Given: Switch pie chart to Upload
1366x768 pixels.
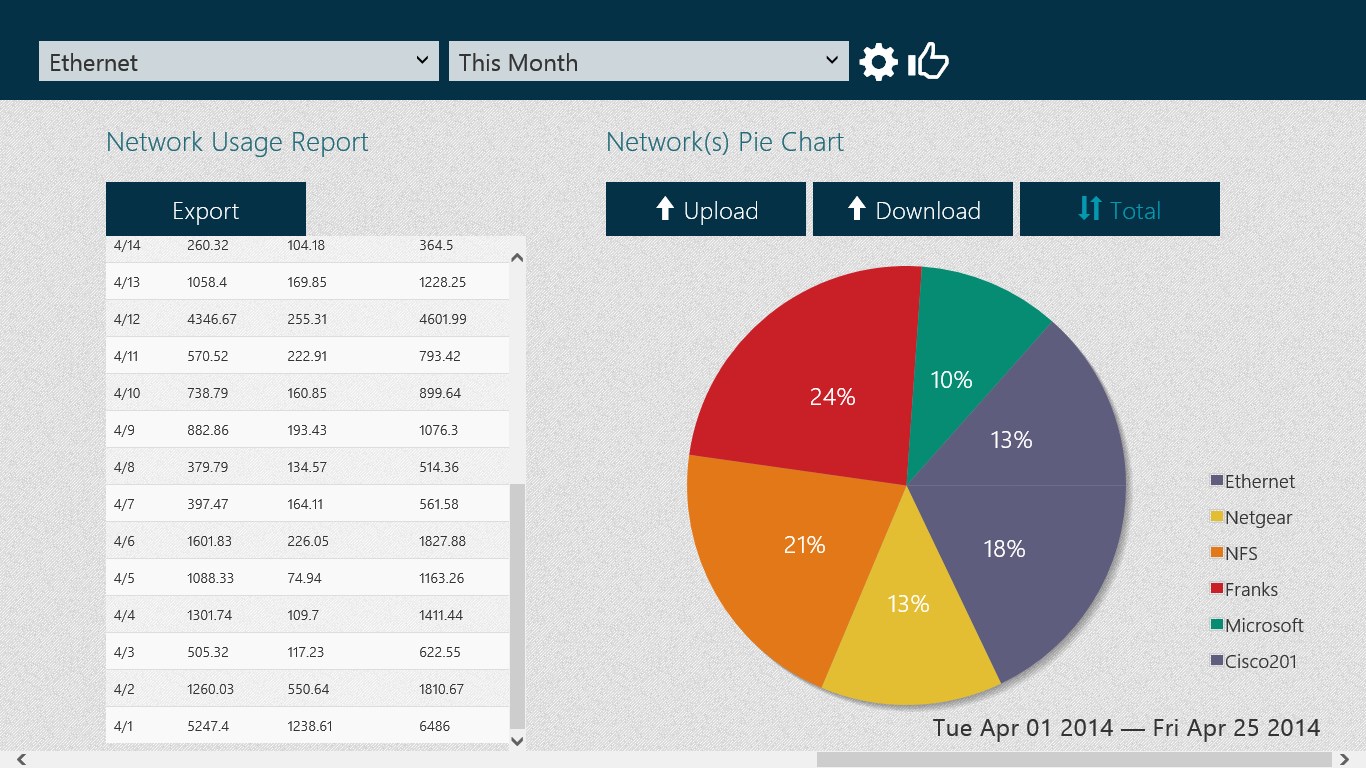Looking at the screenshot, I should [x=705, y=210].
